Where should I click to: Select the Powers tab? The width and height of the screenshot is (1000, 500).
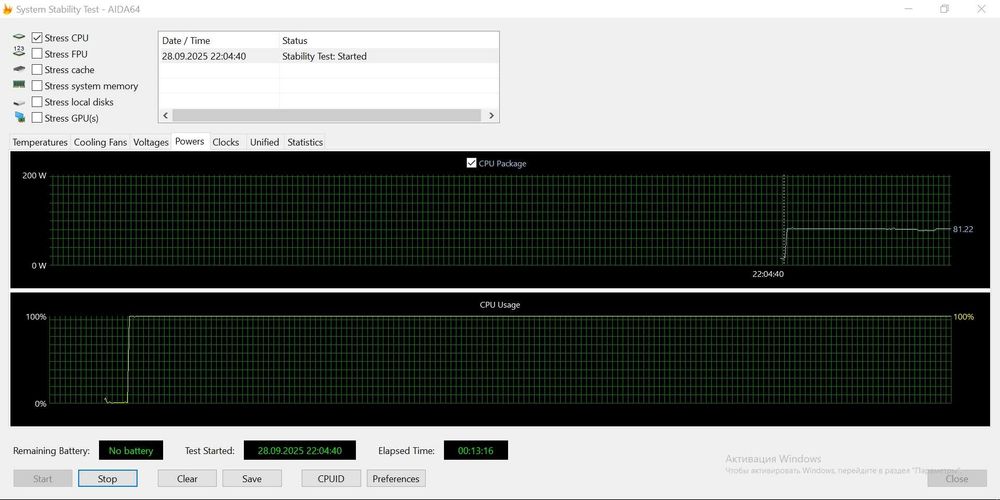coord(190,142)
